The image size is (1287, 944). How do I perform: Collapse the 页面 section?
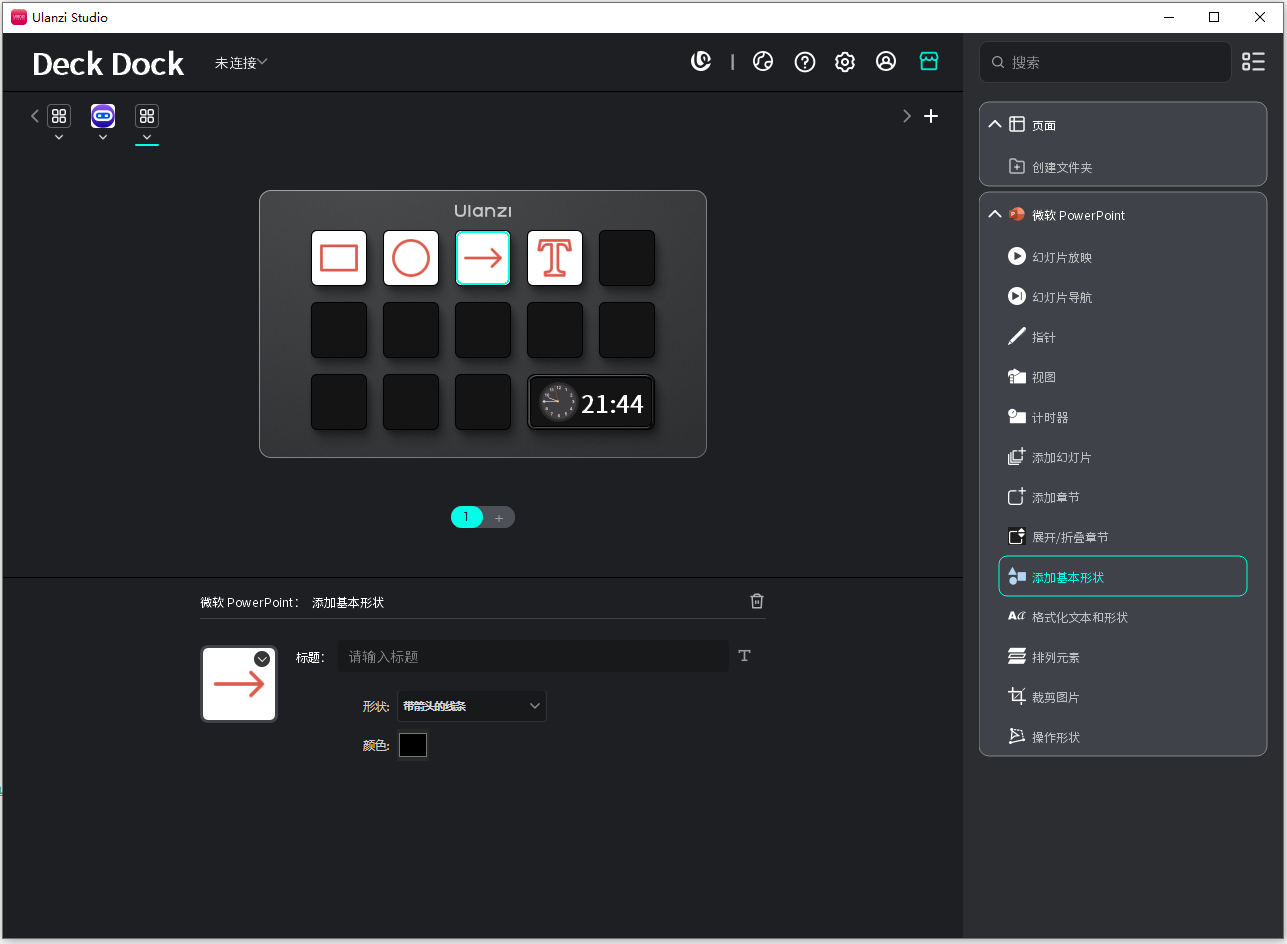(995, 125)
